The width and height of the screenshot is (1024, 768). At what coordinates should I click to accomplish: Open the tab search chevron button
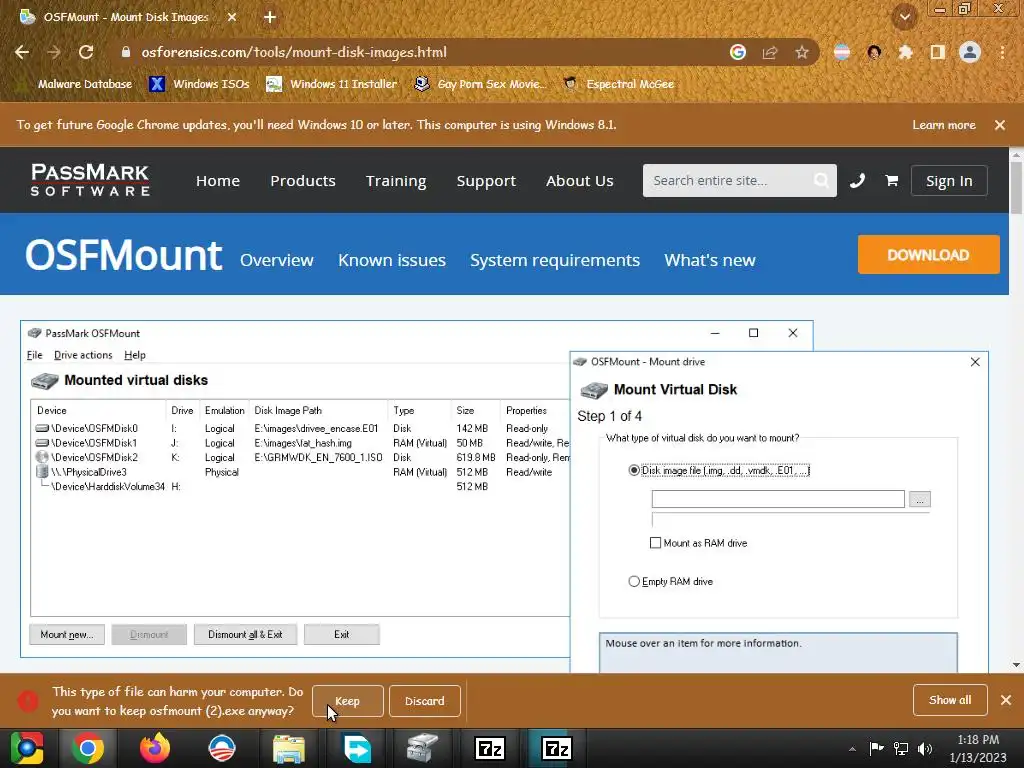(x=904, y=17)
